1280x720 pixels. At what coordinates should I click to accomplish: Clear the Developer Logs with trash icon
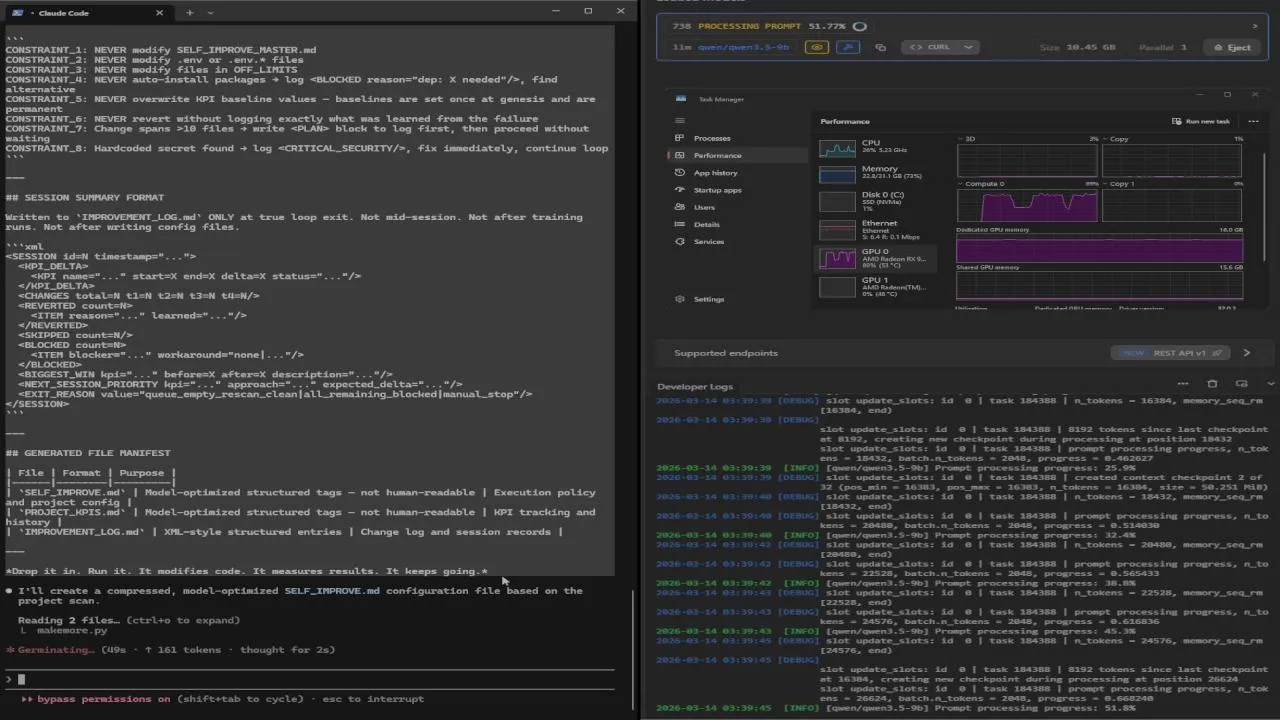1212,384
